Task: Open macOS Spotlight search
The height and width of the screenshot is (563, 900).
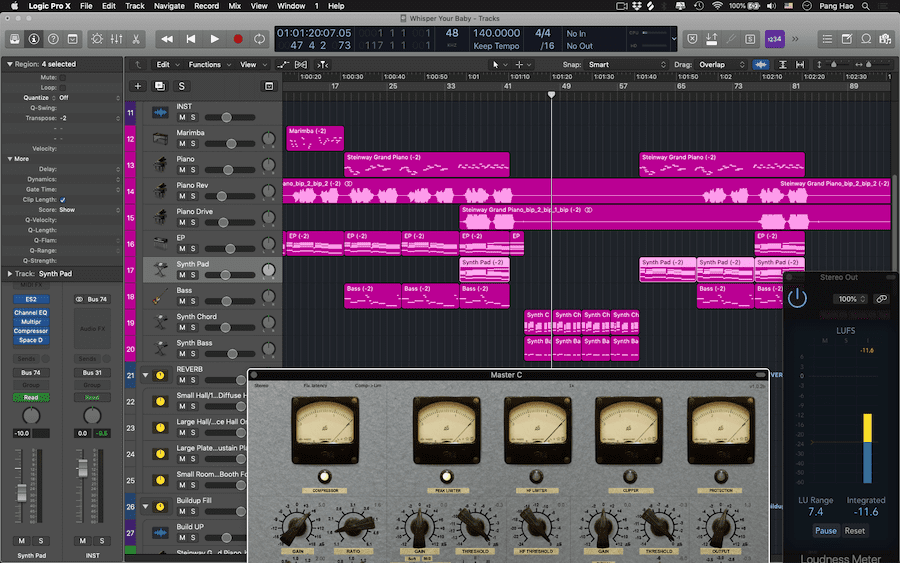Action: [866, 6]
